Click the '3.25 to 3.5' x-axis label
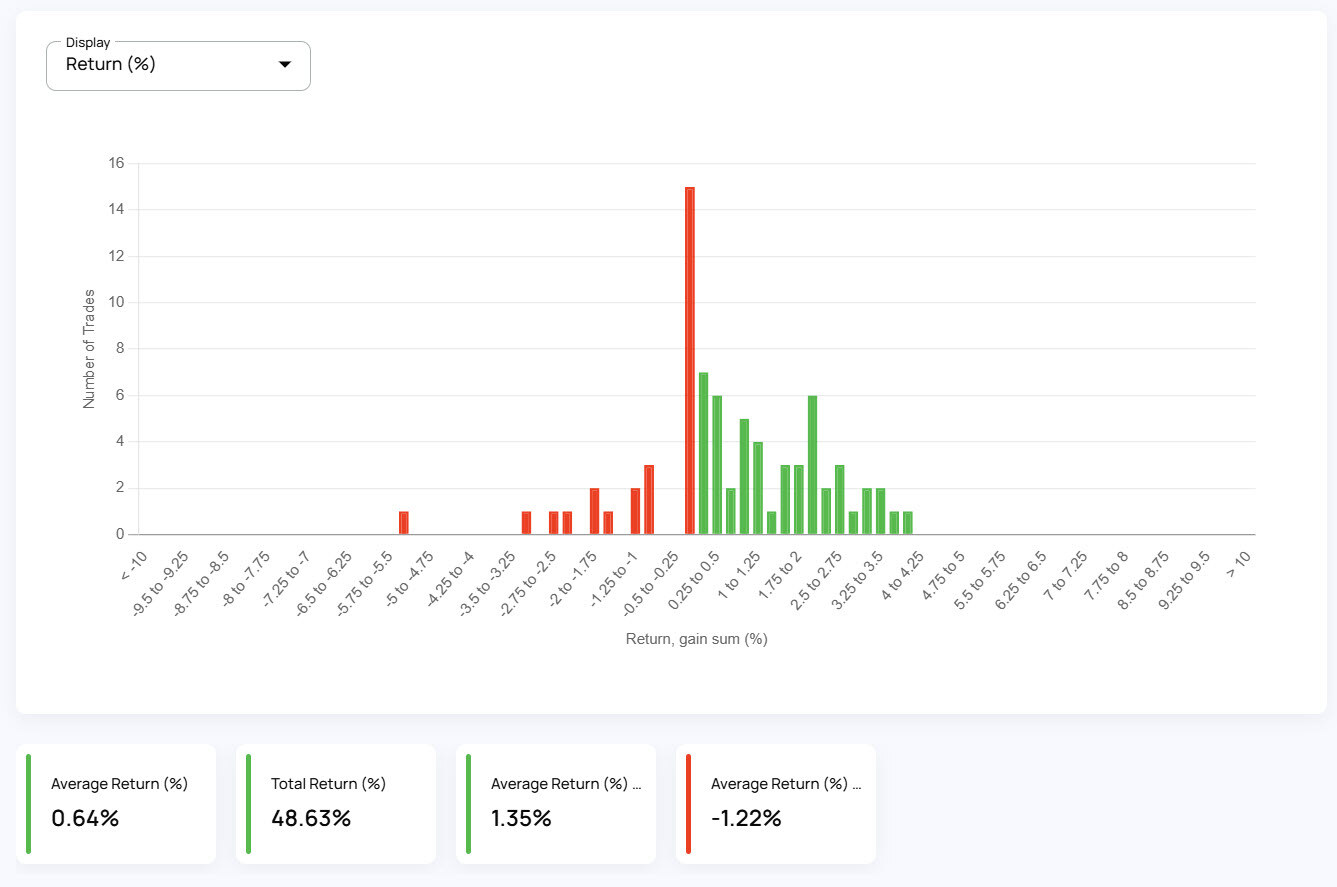 coord(860,581)
